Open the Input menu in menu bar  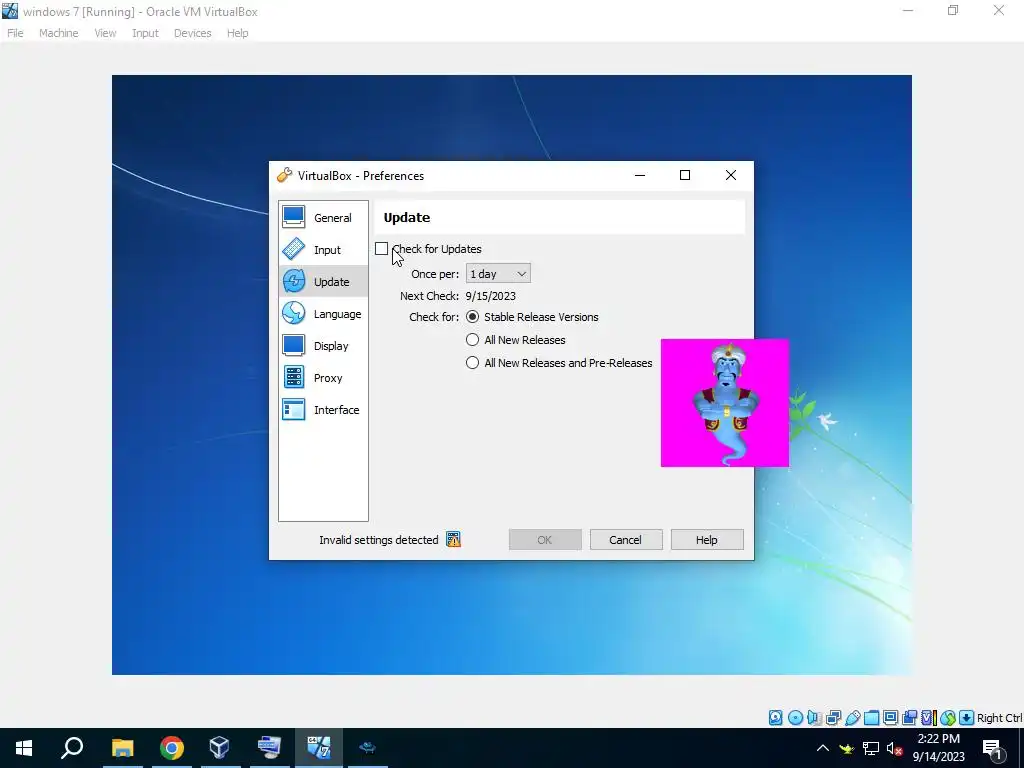pos(145,33)
